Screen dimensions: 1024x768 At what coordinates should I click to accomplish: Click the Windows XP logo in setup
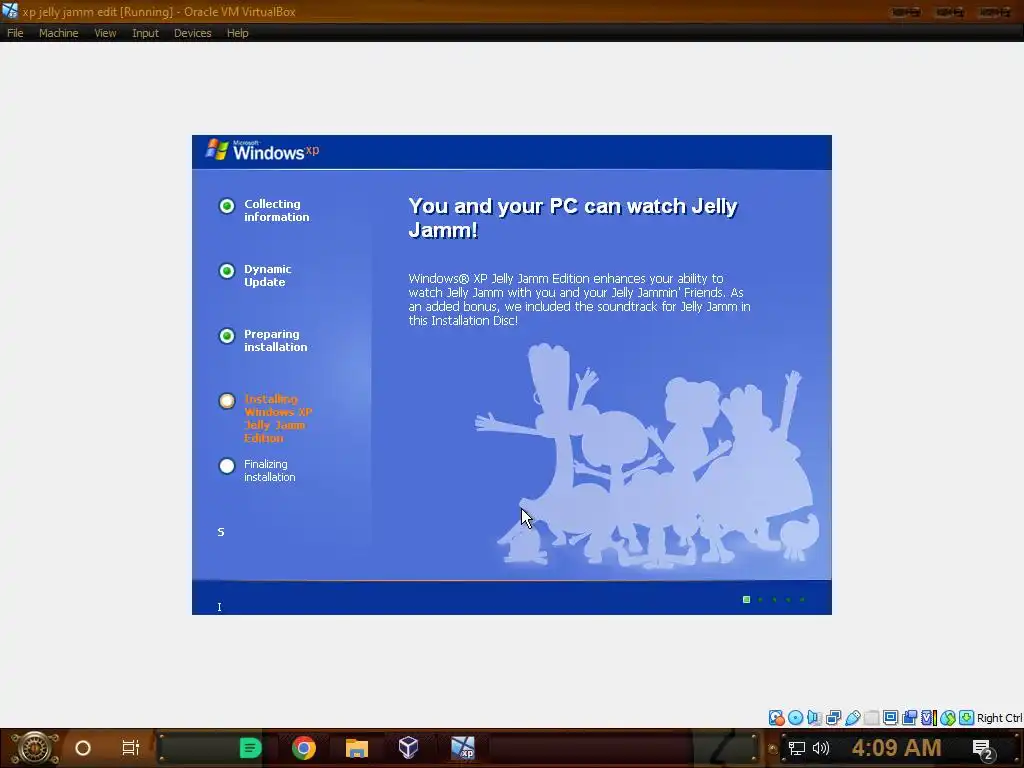point(262,150)
